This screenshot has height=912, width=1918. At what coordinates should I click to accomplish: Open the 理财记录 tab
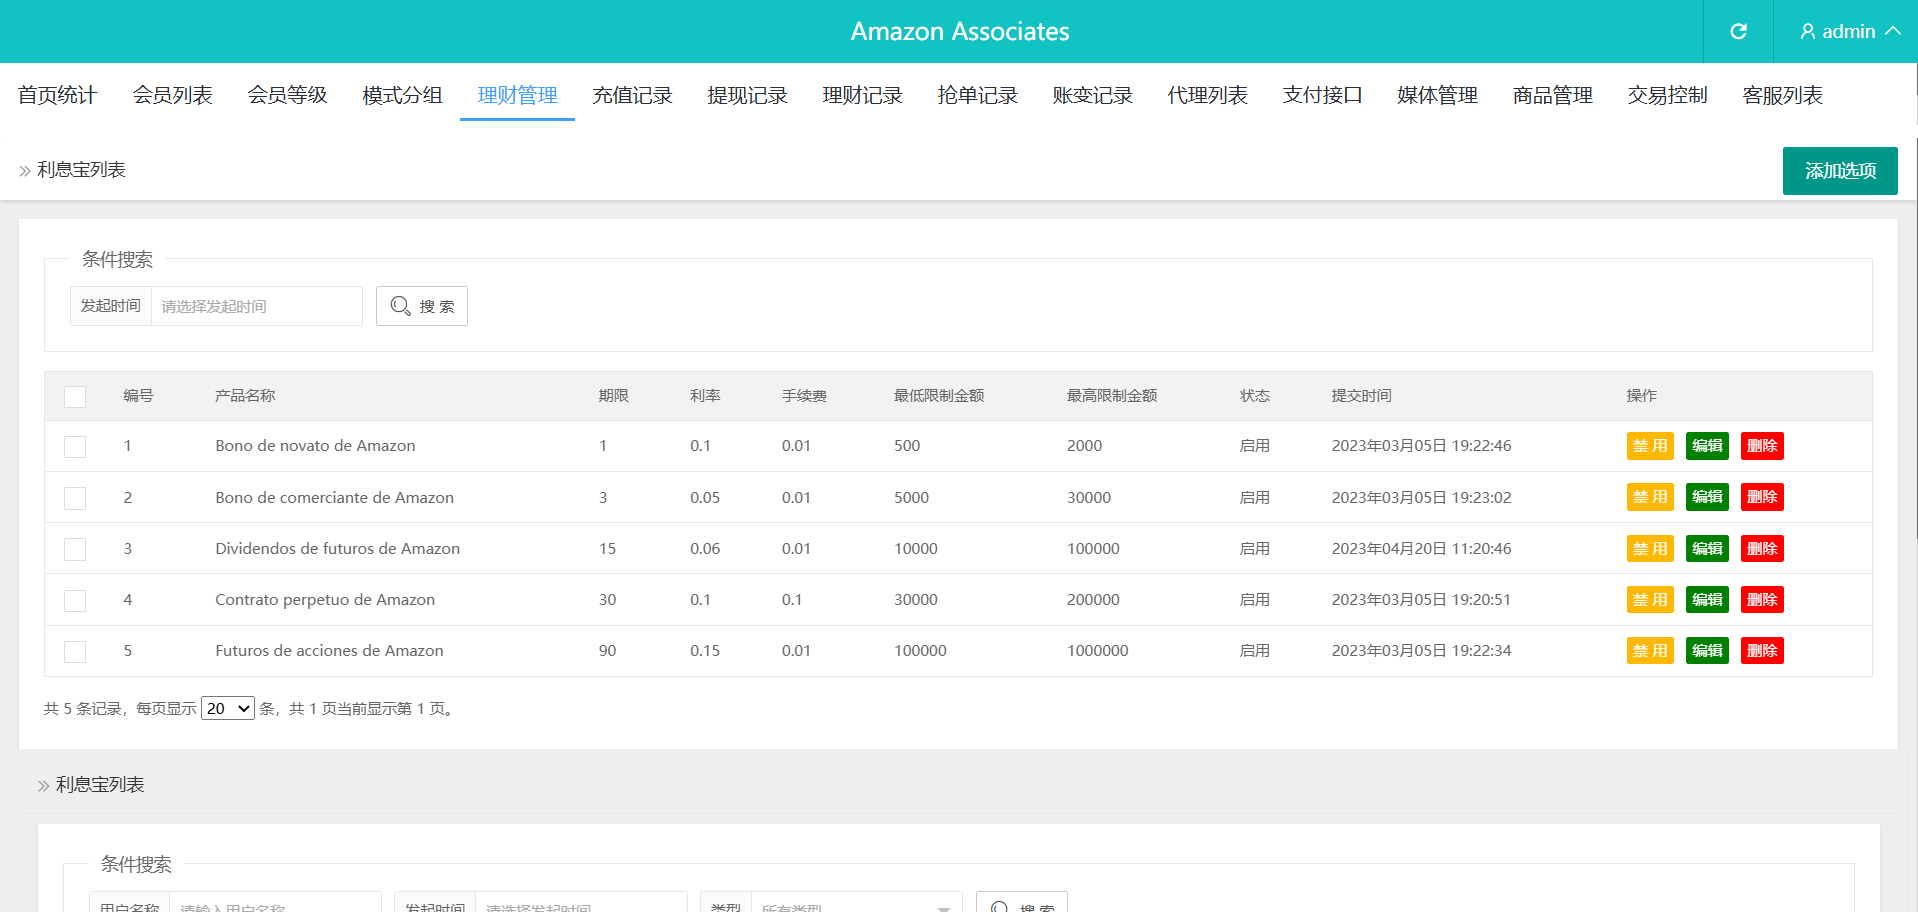[862, 95]
